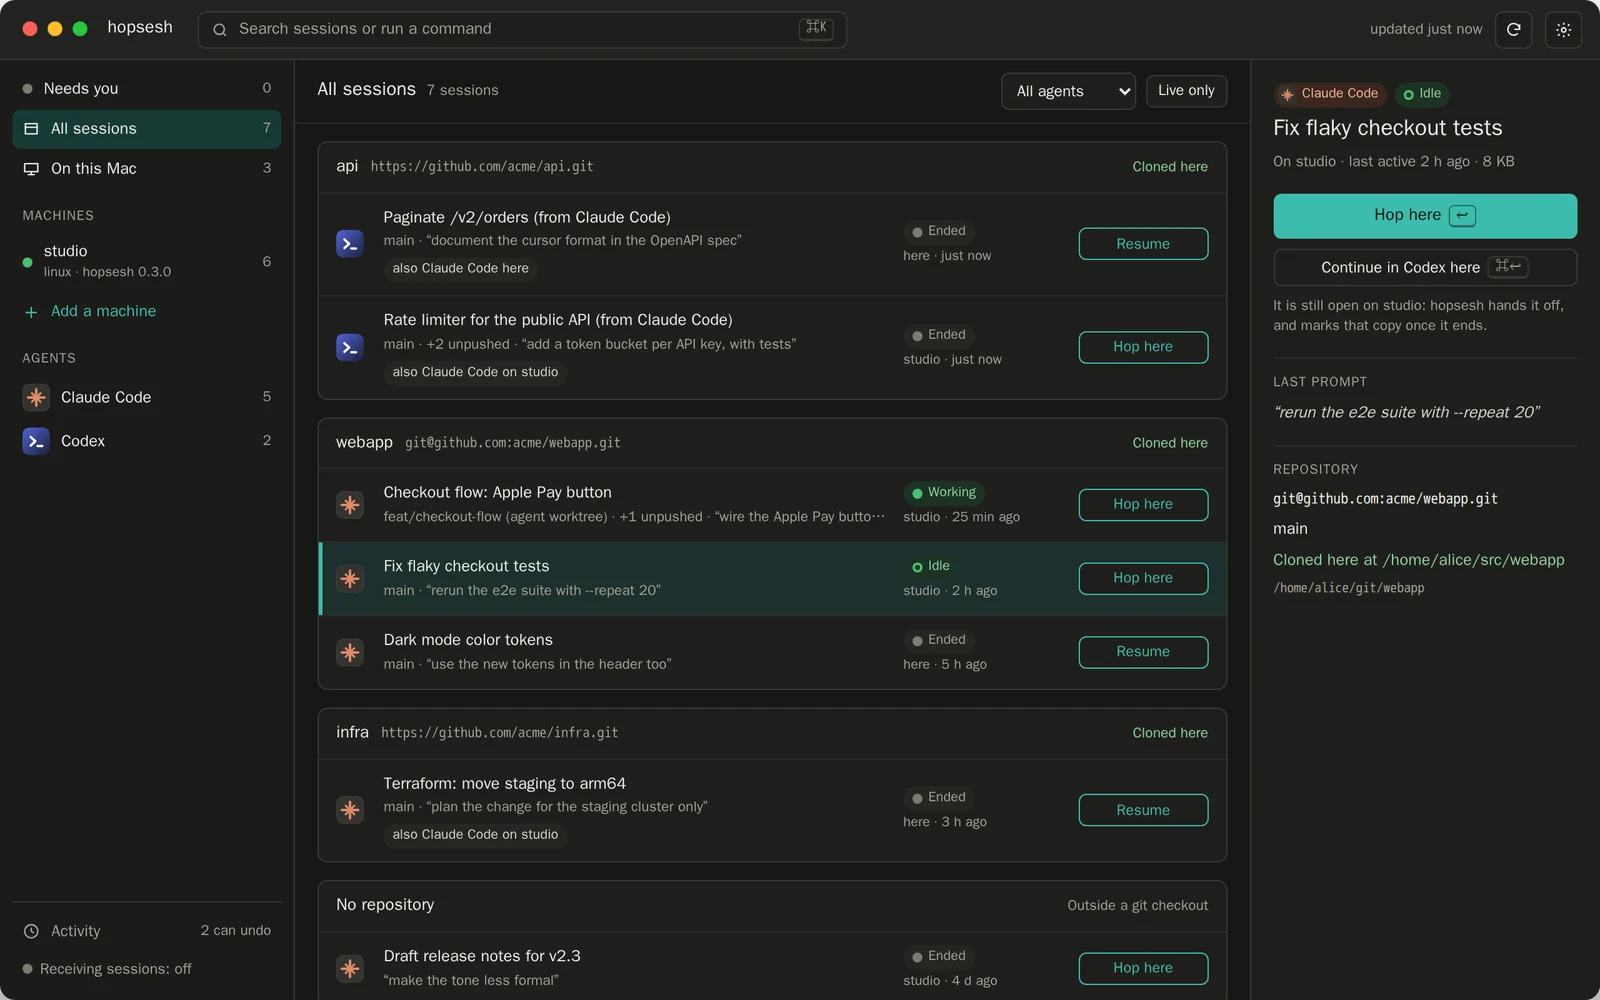
Task: Click the Claude icon for Checkout flow session
Action: [x=350, y=505]
